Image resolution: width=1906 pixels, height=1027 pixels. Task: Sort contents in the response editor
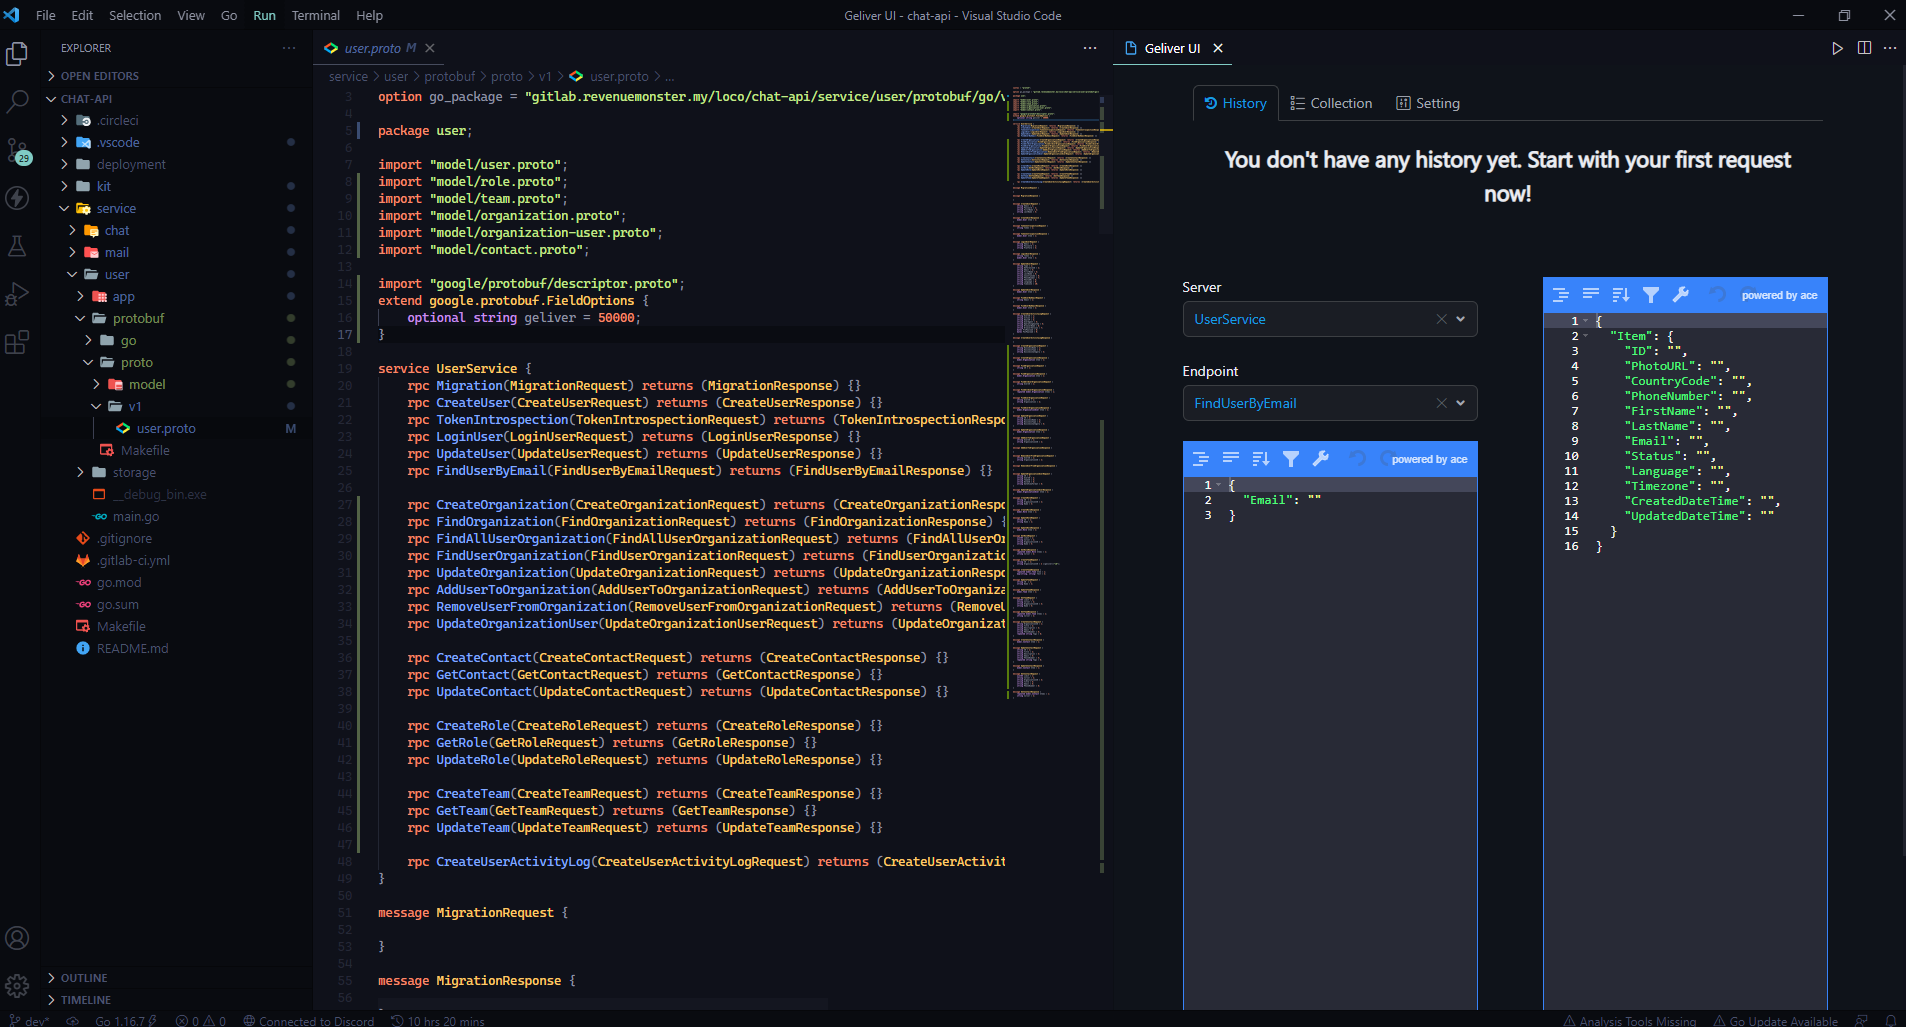tap(1621, 295)
